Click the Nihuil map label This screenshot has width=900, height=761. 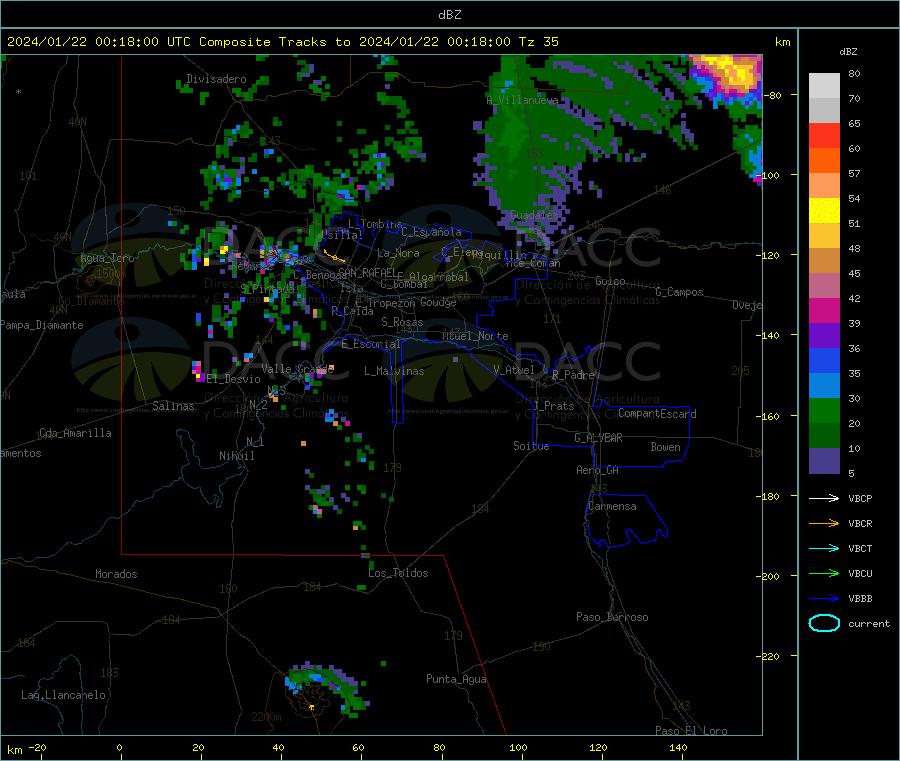pos(236,456)
